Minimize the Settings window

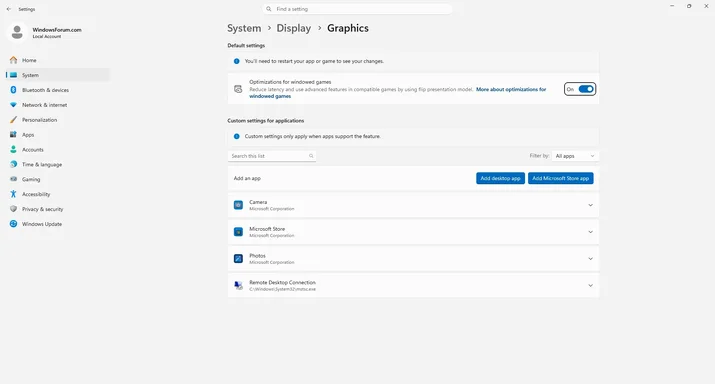[x=672, y=6]
